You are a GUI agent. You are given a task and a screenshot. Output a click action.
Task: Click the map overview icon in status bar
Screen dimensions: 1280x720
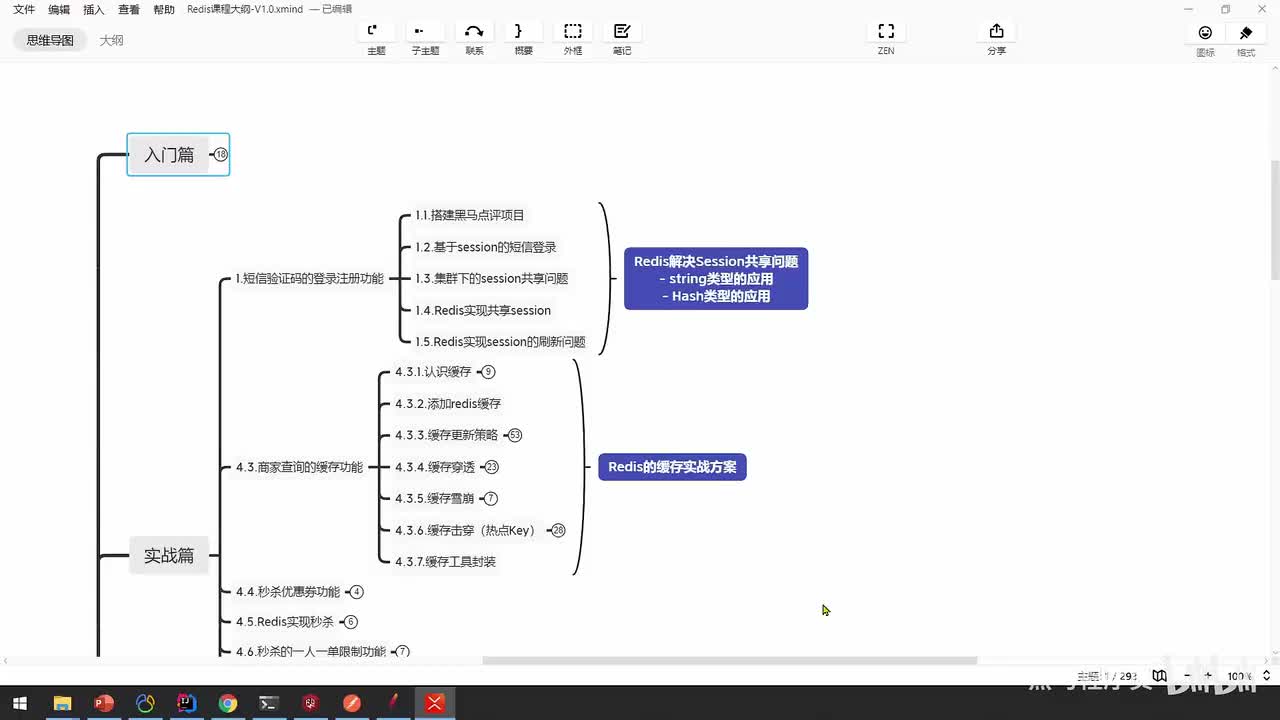1159,676
